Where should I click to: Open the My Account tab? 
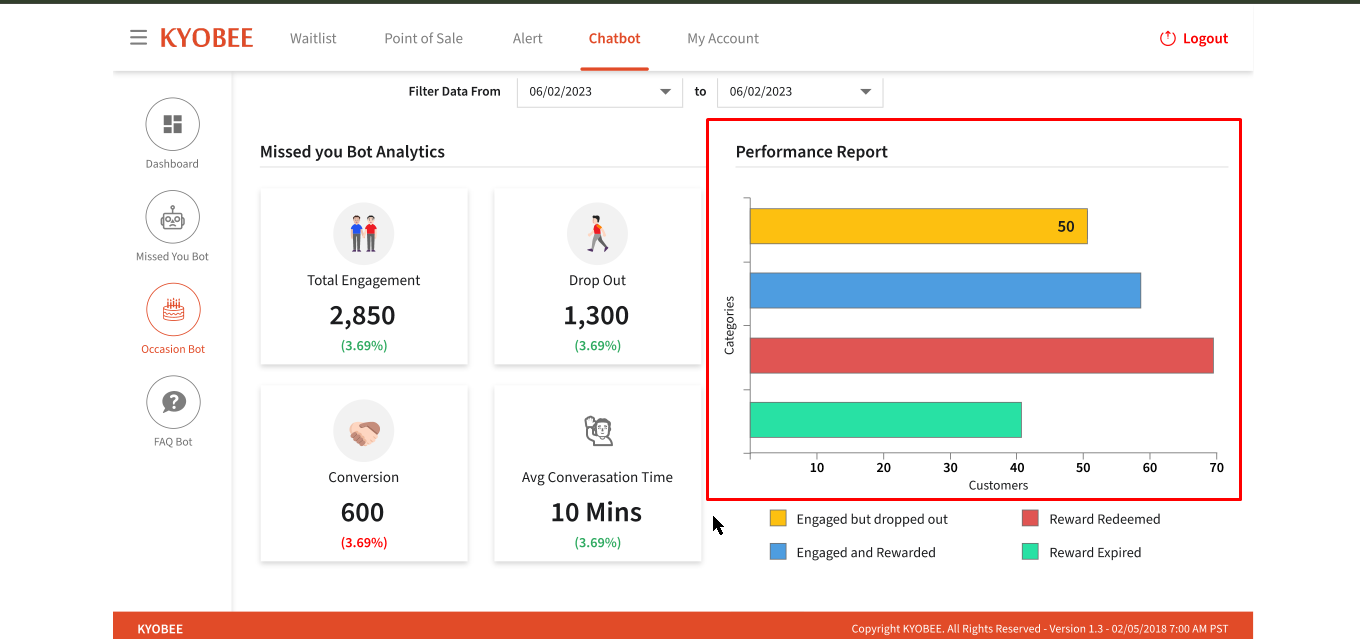[x=723, y=38]
